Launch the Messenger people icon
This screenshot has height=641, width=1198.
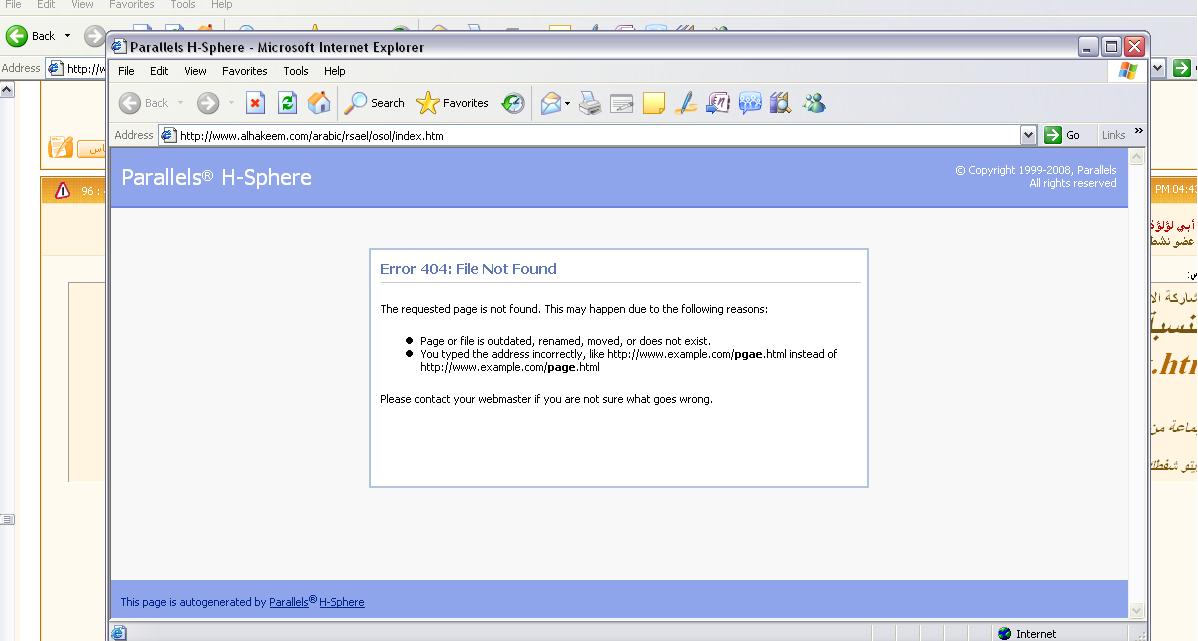pos(814,103)
